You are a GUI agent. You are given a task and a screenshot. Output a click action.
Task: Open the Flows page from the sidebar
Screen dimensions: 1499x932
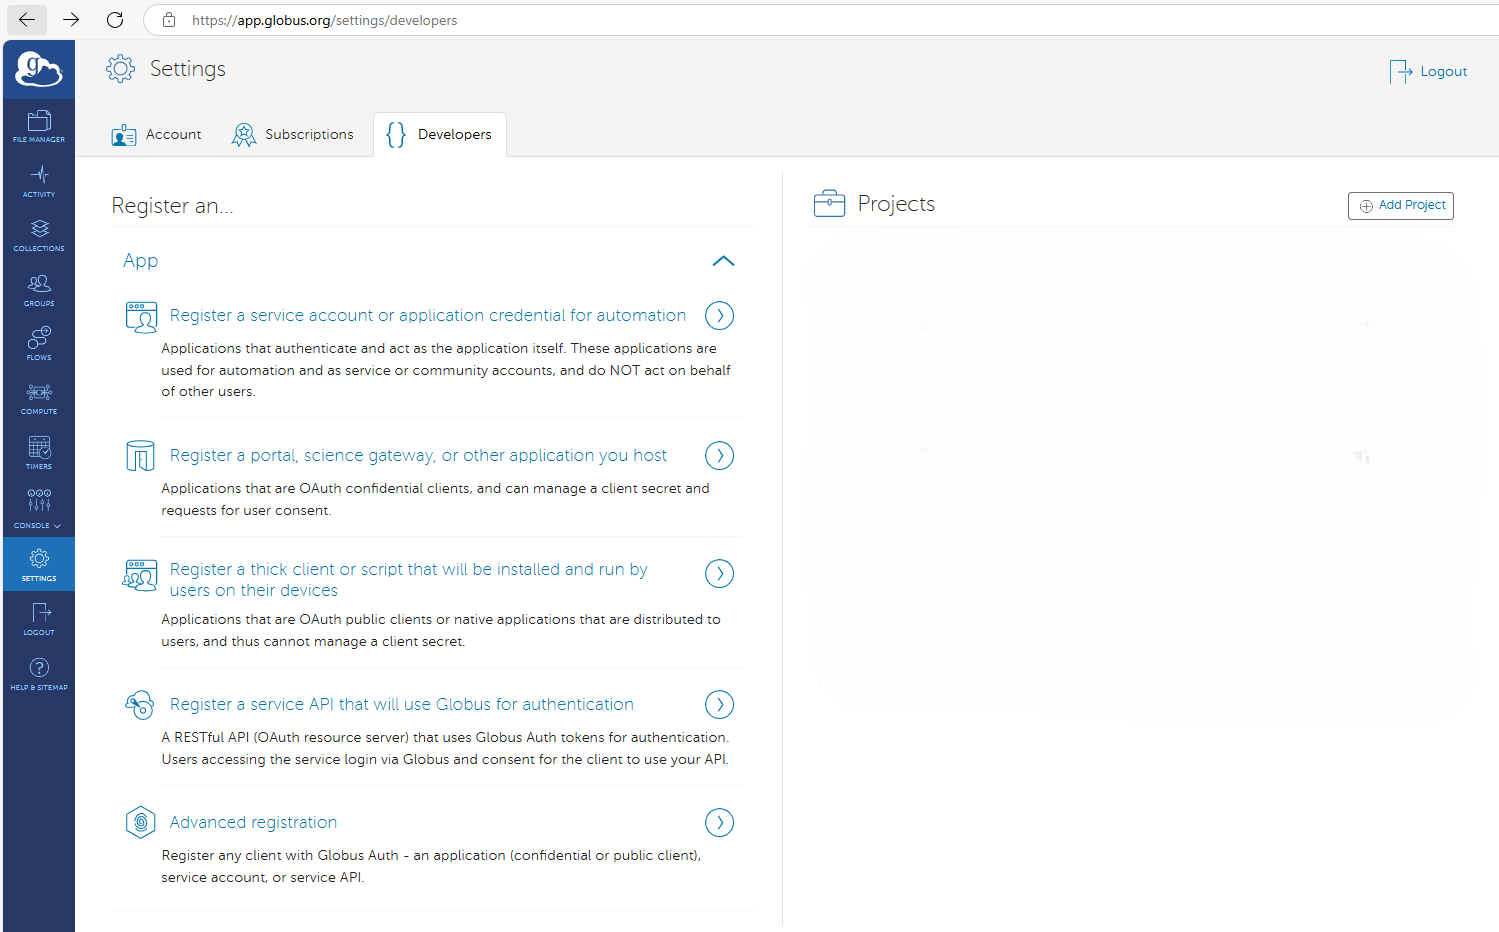pos(38,343)
